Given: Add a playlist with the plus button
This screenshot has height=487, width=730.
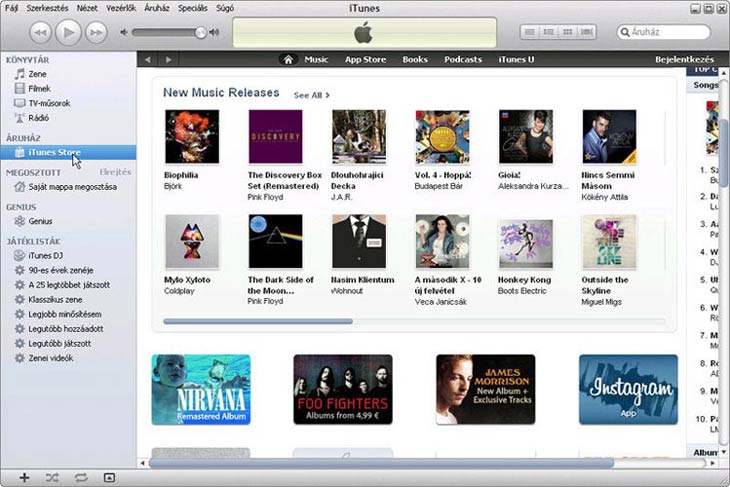Looking at the screenshot, I should tap(24, 478).
